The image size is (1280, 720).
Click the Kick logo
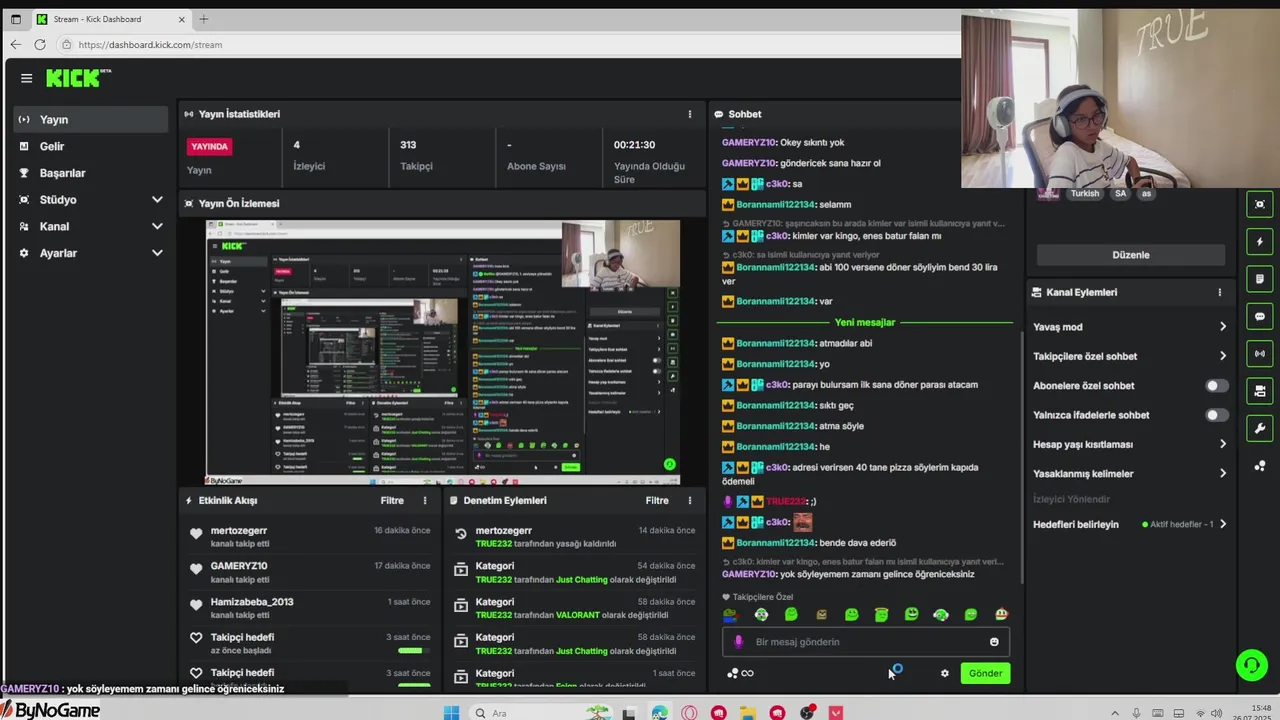coord(78,78)
